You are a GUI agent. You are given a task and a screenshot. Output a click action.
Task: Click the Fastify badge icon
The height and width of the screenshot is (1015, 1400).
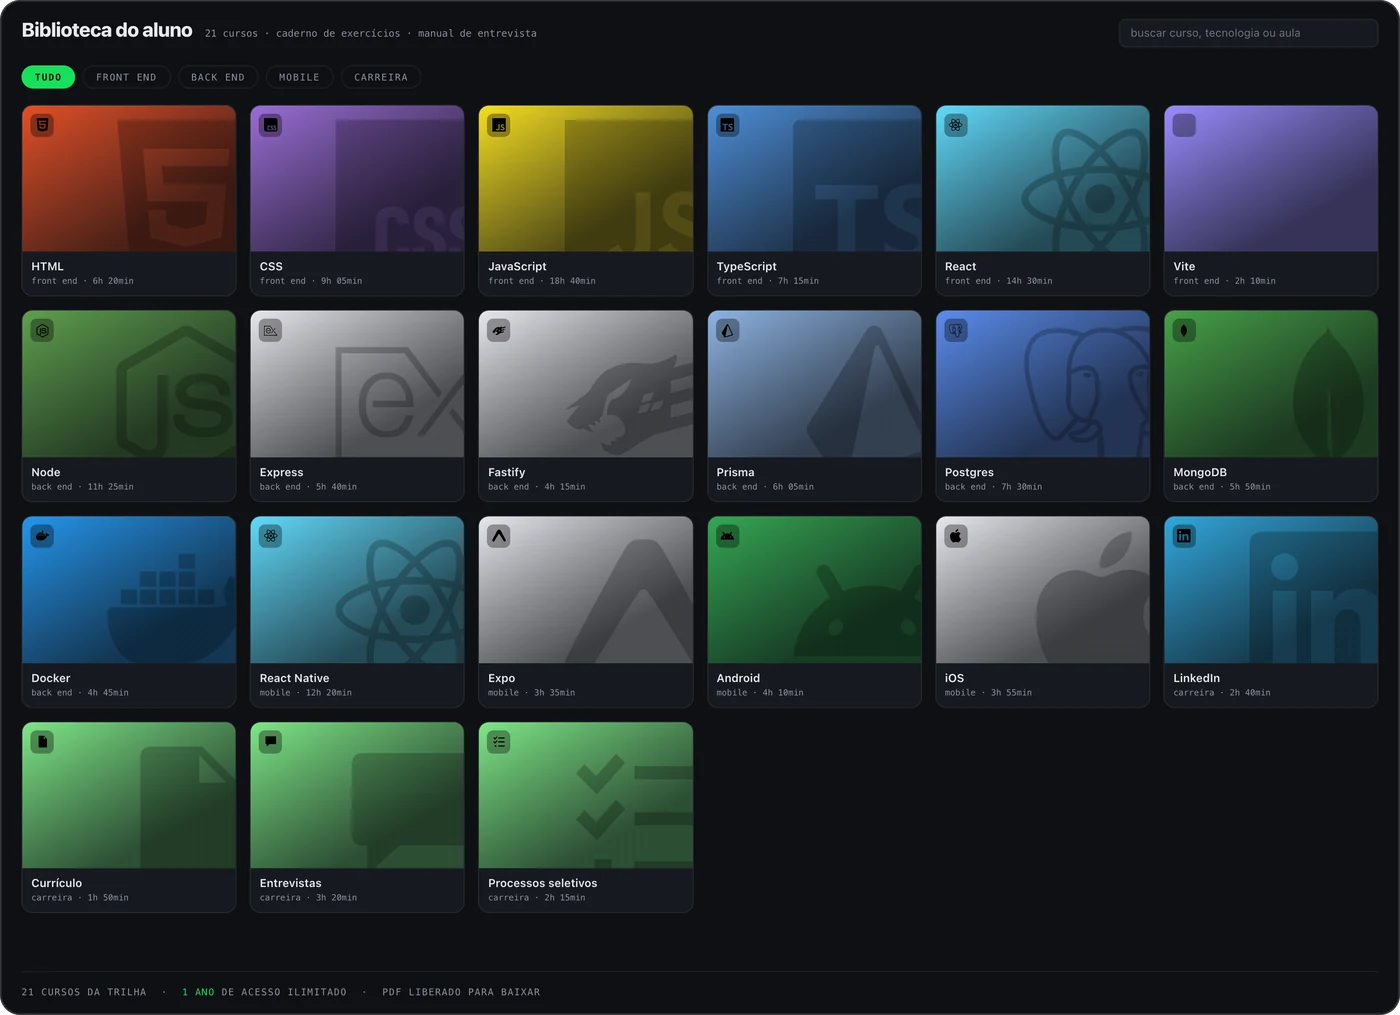coord(499,330)
